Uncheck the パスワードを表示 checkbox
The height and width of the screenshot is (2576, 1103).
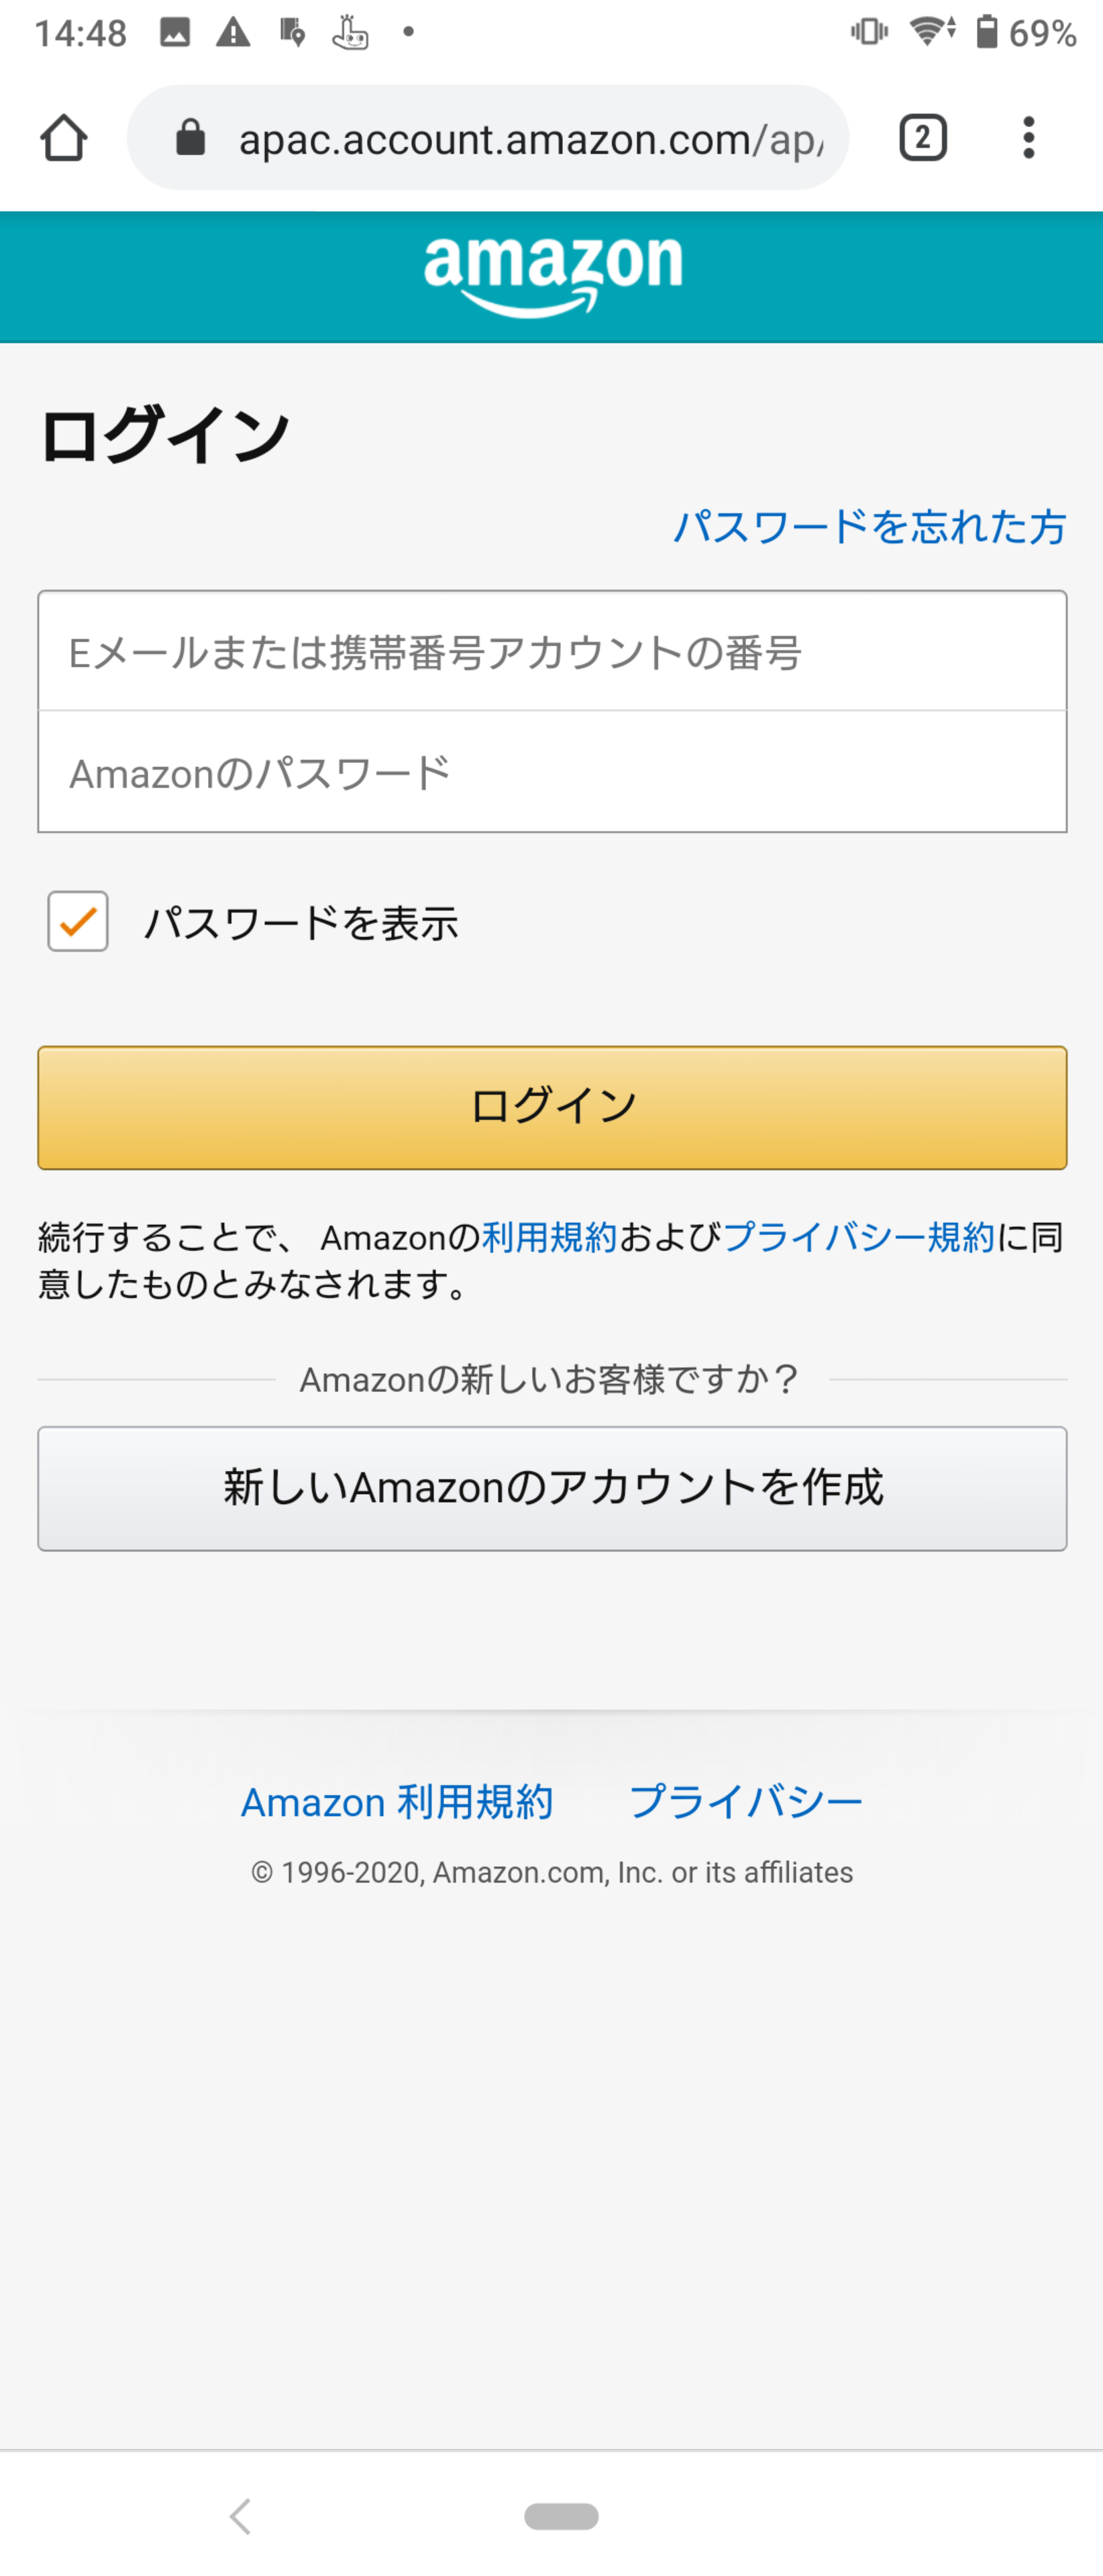pyautogui.click(x=78, y=921)
